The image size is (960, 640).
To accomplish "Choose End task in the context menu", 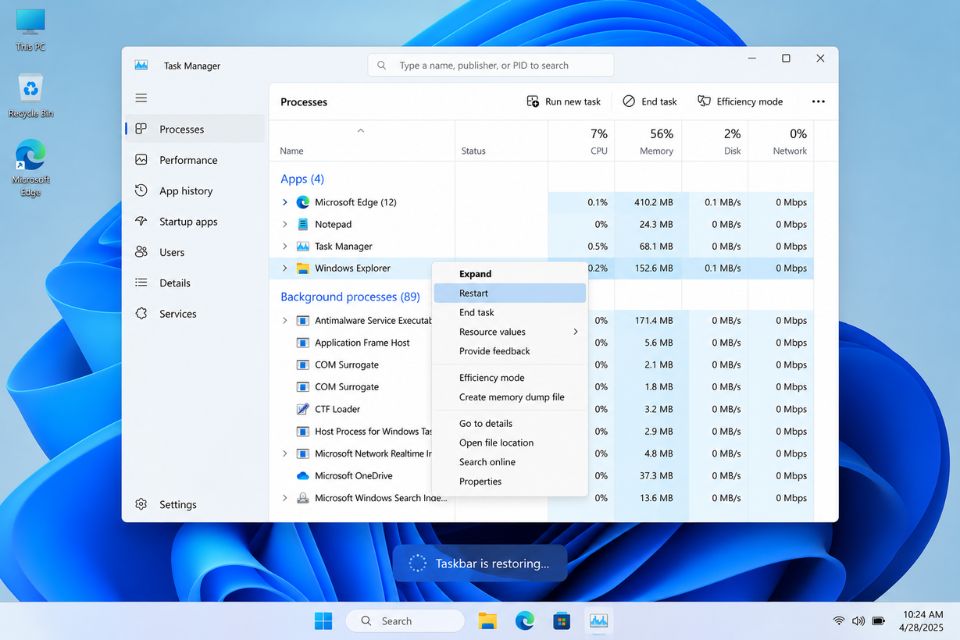I will pos(510,312).
